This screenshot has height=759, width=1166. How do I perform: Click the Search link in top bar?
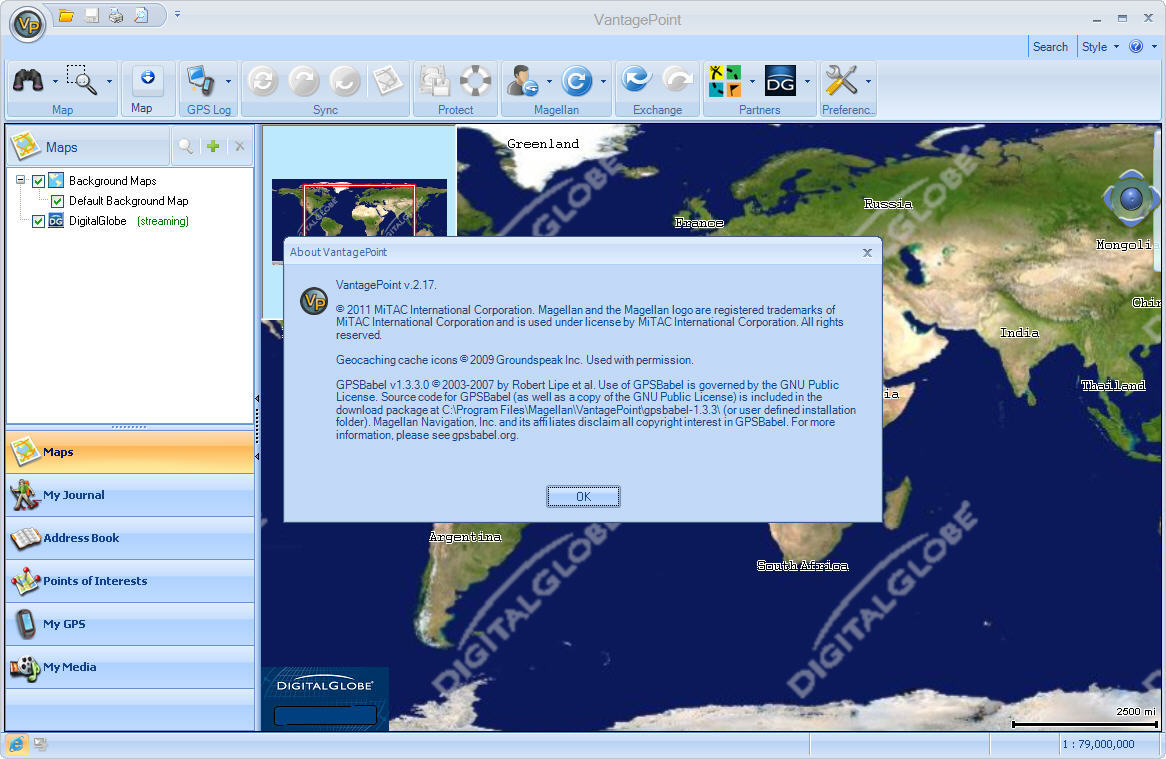[1050, 47]
